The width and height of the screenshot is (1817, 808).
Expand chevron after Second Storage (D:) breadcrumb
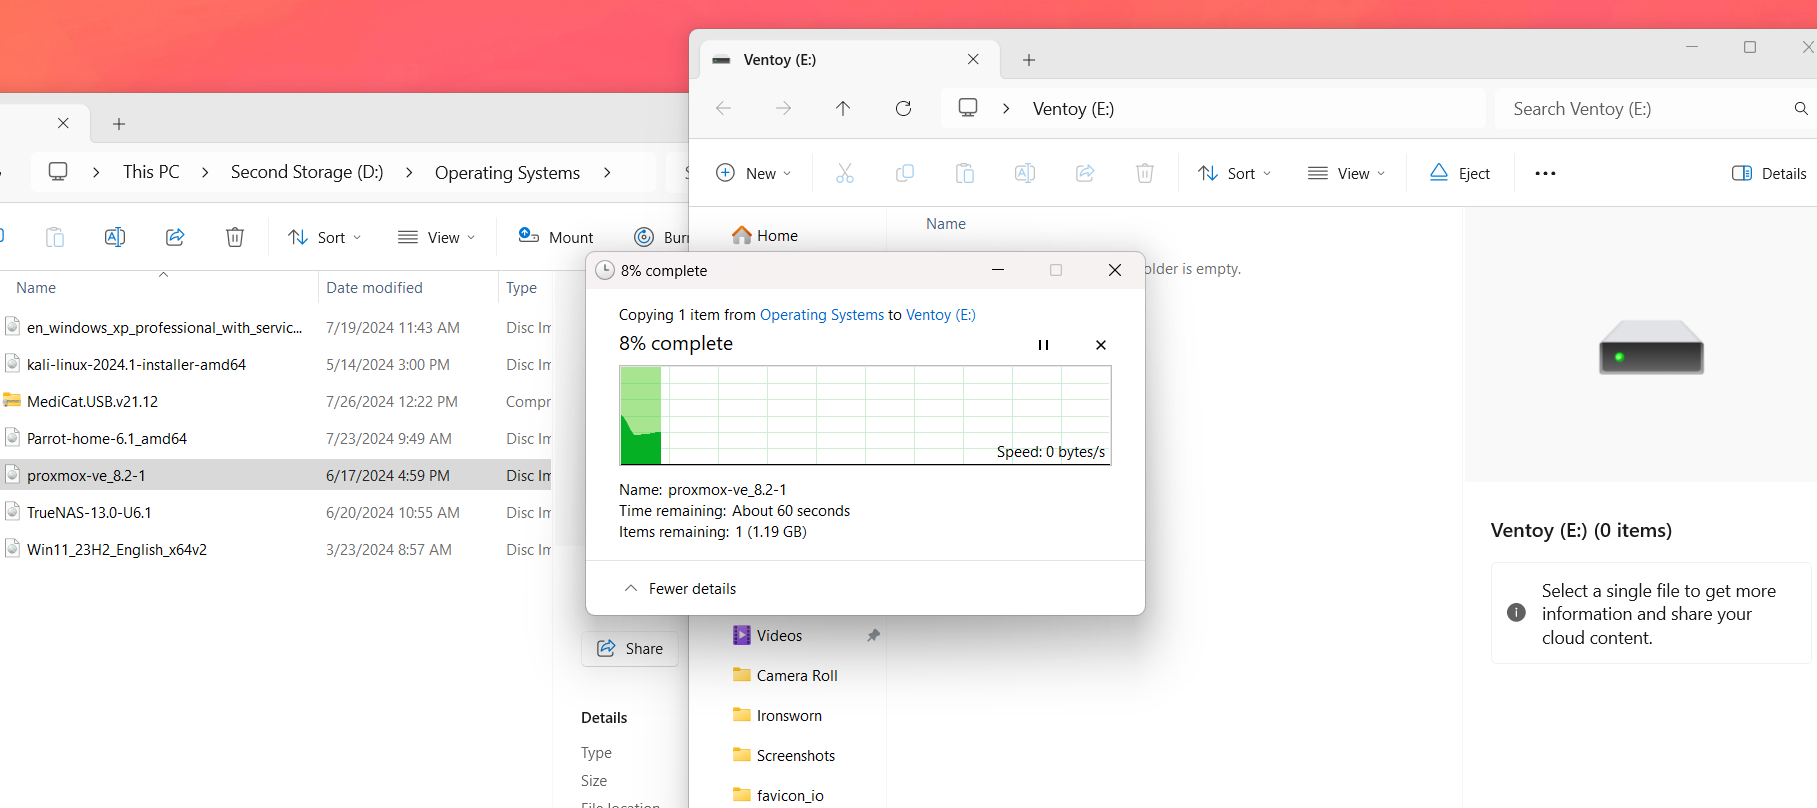pos(409,172)
